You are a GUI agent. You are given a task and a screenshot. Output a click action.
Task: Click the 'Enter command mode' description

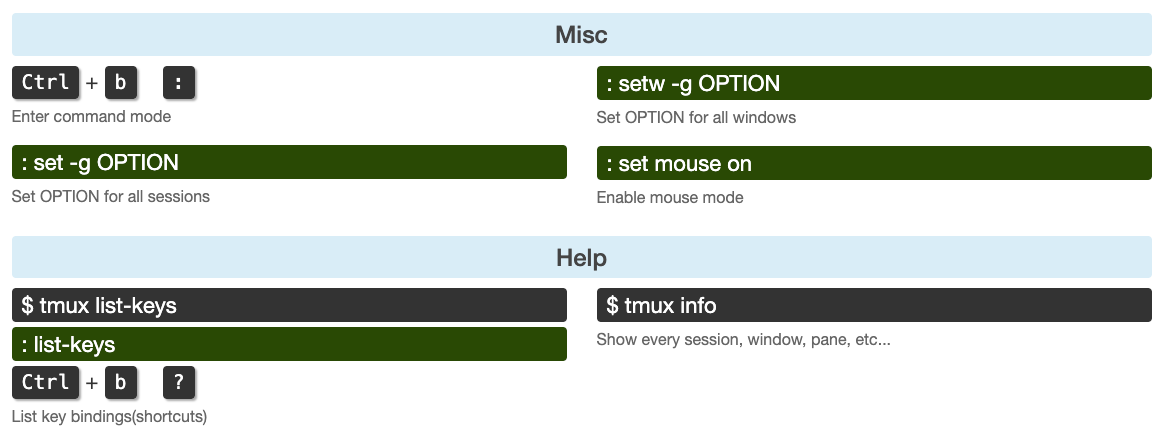point(91,116)
